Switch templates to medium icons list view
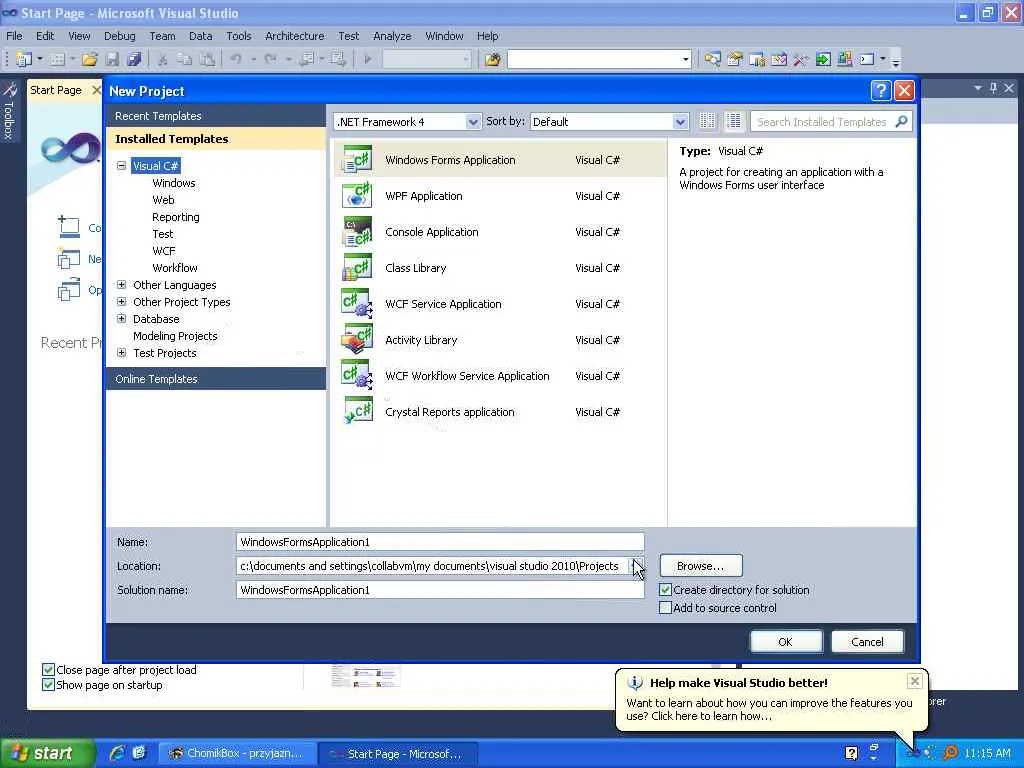The image size is (1024, 768). coord(733,121)
